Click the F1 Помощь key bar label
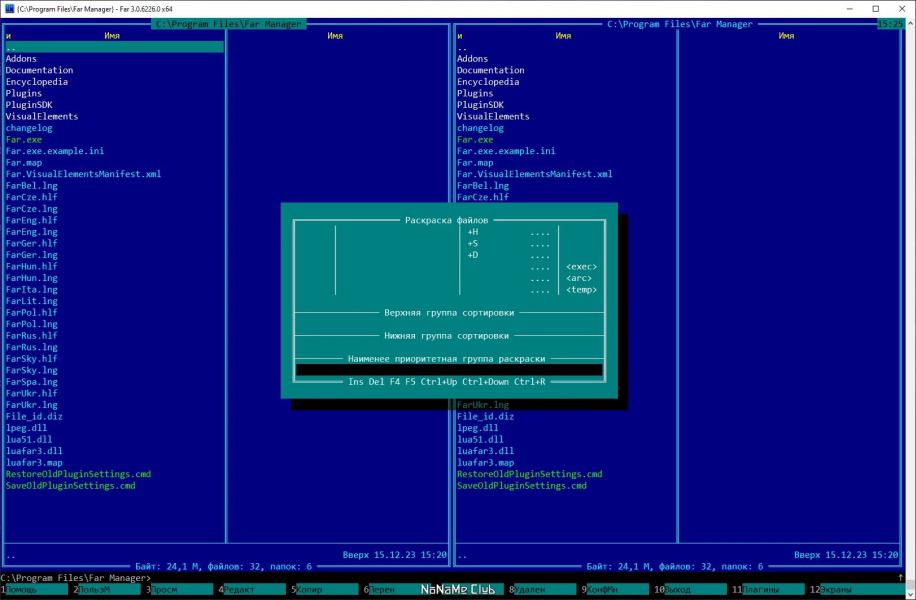This screenshot has height=600, width=916. pyautogui.click(x=36, y=589)
